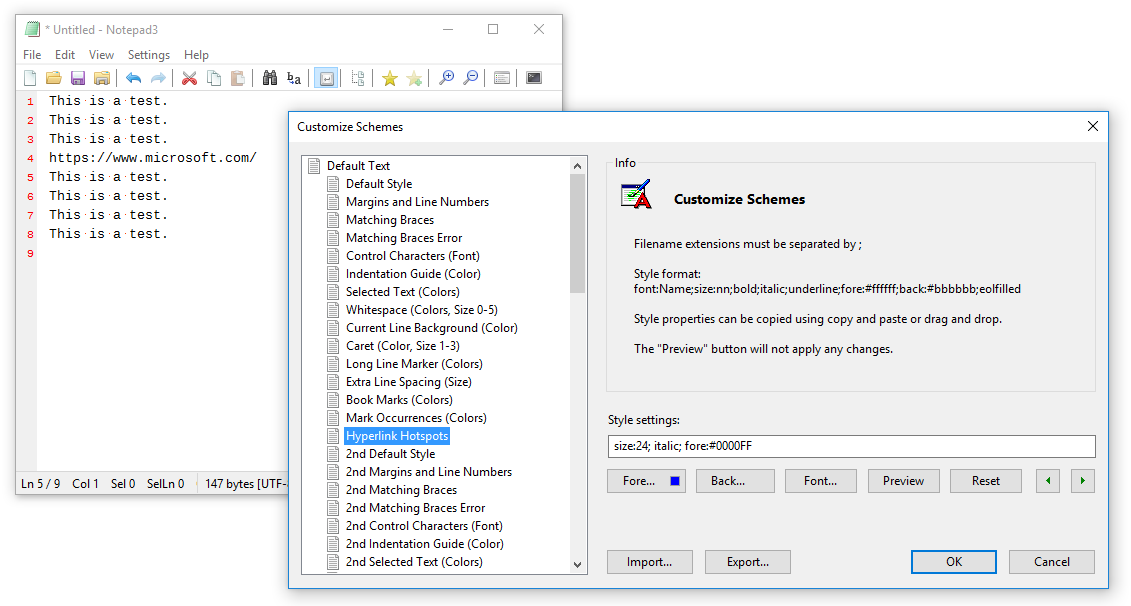This screenshot has height=606, width=1131.
Task: Select Matching Braces Error in the scheme list
Action: click(x=406, y=237)
